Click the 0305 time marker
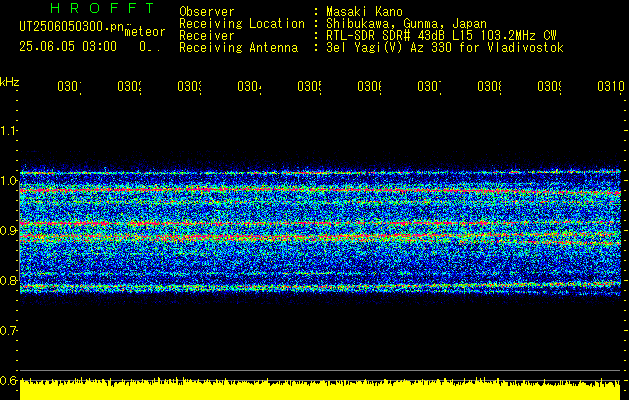The width and height of the screenshot is (629, 400). [309, 86]
